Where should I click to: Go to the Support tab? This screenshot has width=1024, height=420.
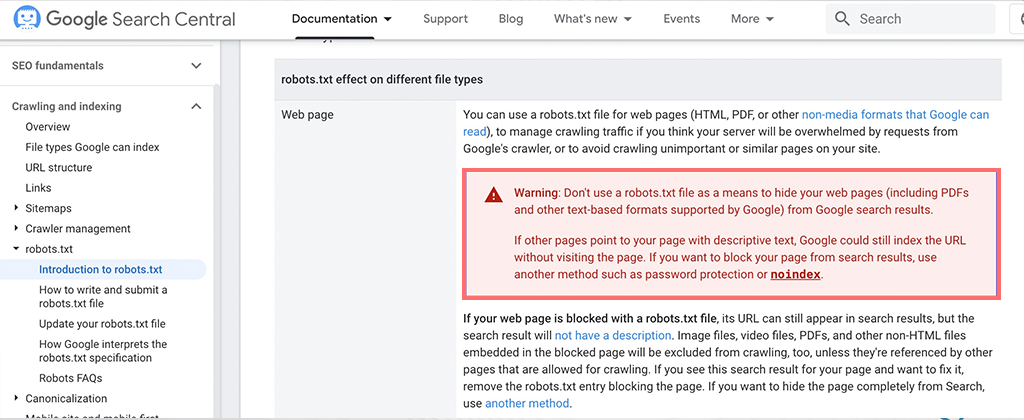click(x=445, y=19)
